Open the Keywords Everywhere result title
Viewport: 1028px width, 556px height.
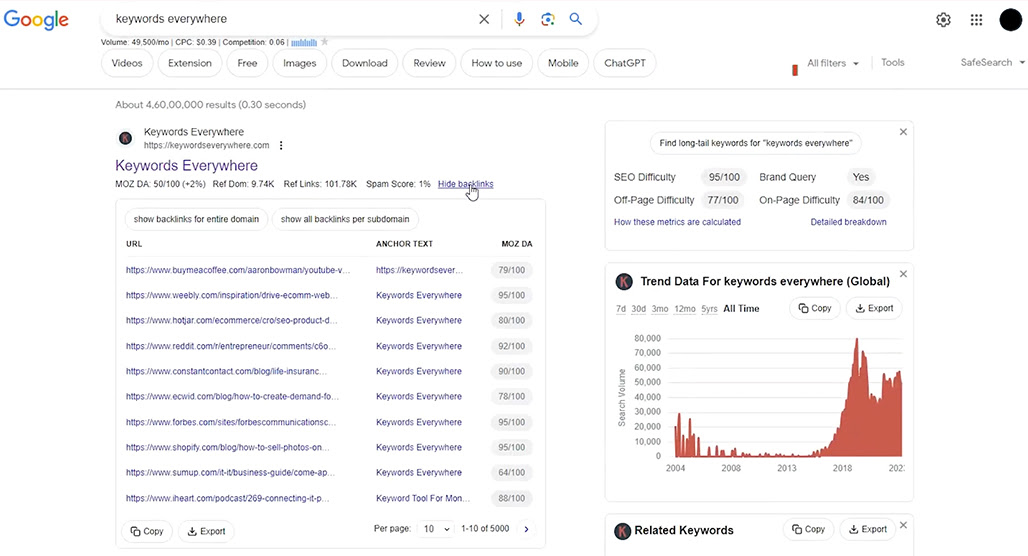tap(186, 166)
